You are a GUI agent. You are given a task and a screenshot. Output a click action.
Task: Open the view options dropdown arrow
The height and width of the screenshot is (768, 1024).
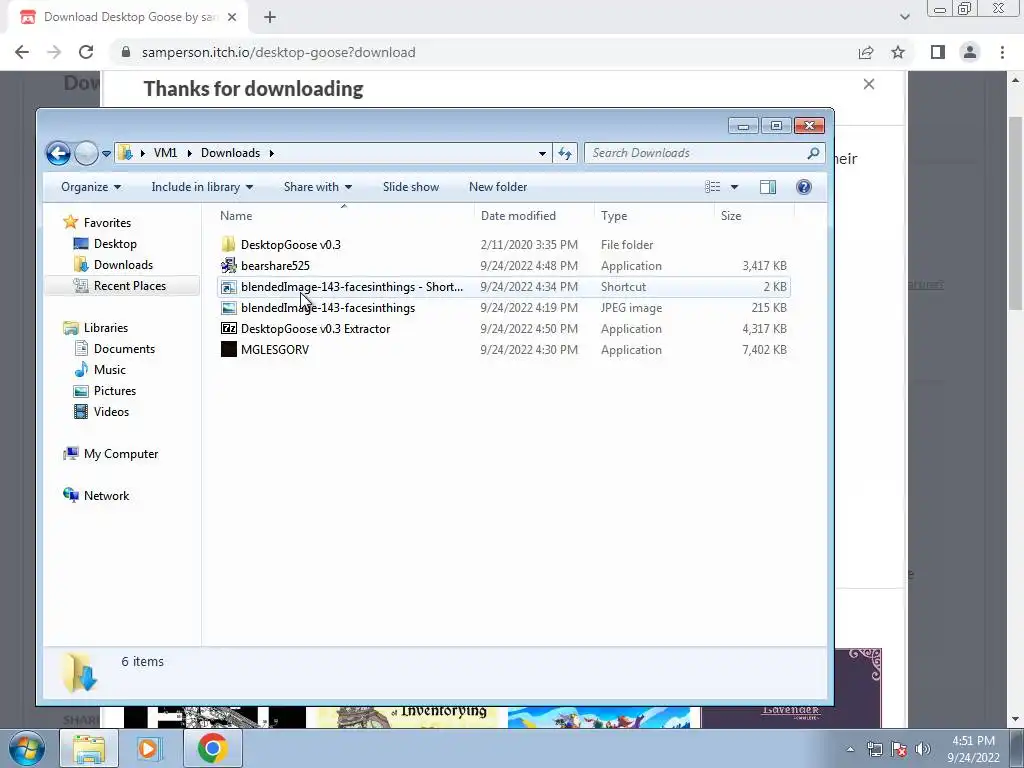734,187
